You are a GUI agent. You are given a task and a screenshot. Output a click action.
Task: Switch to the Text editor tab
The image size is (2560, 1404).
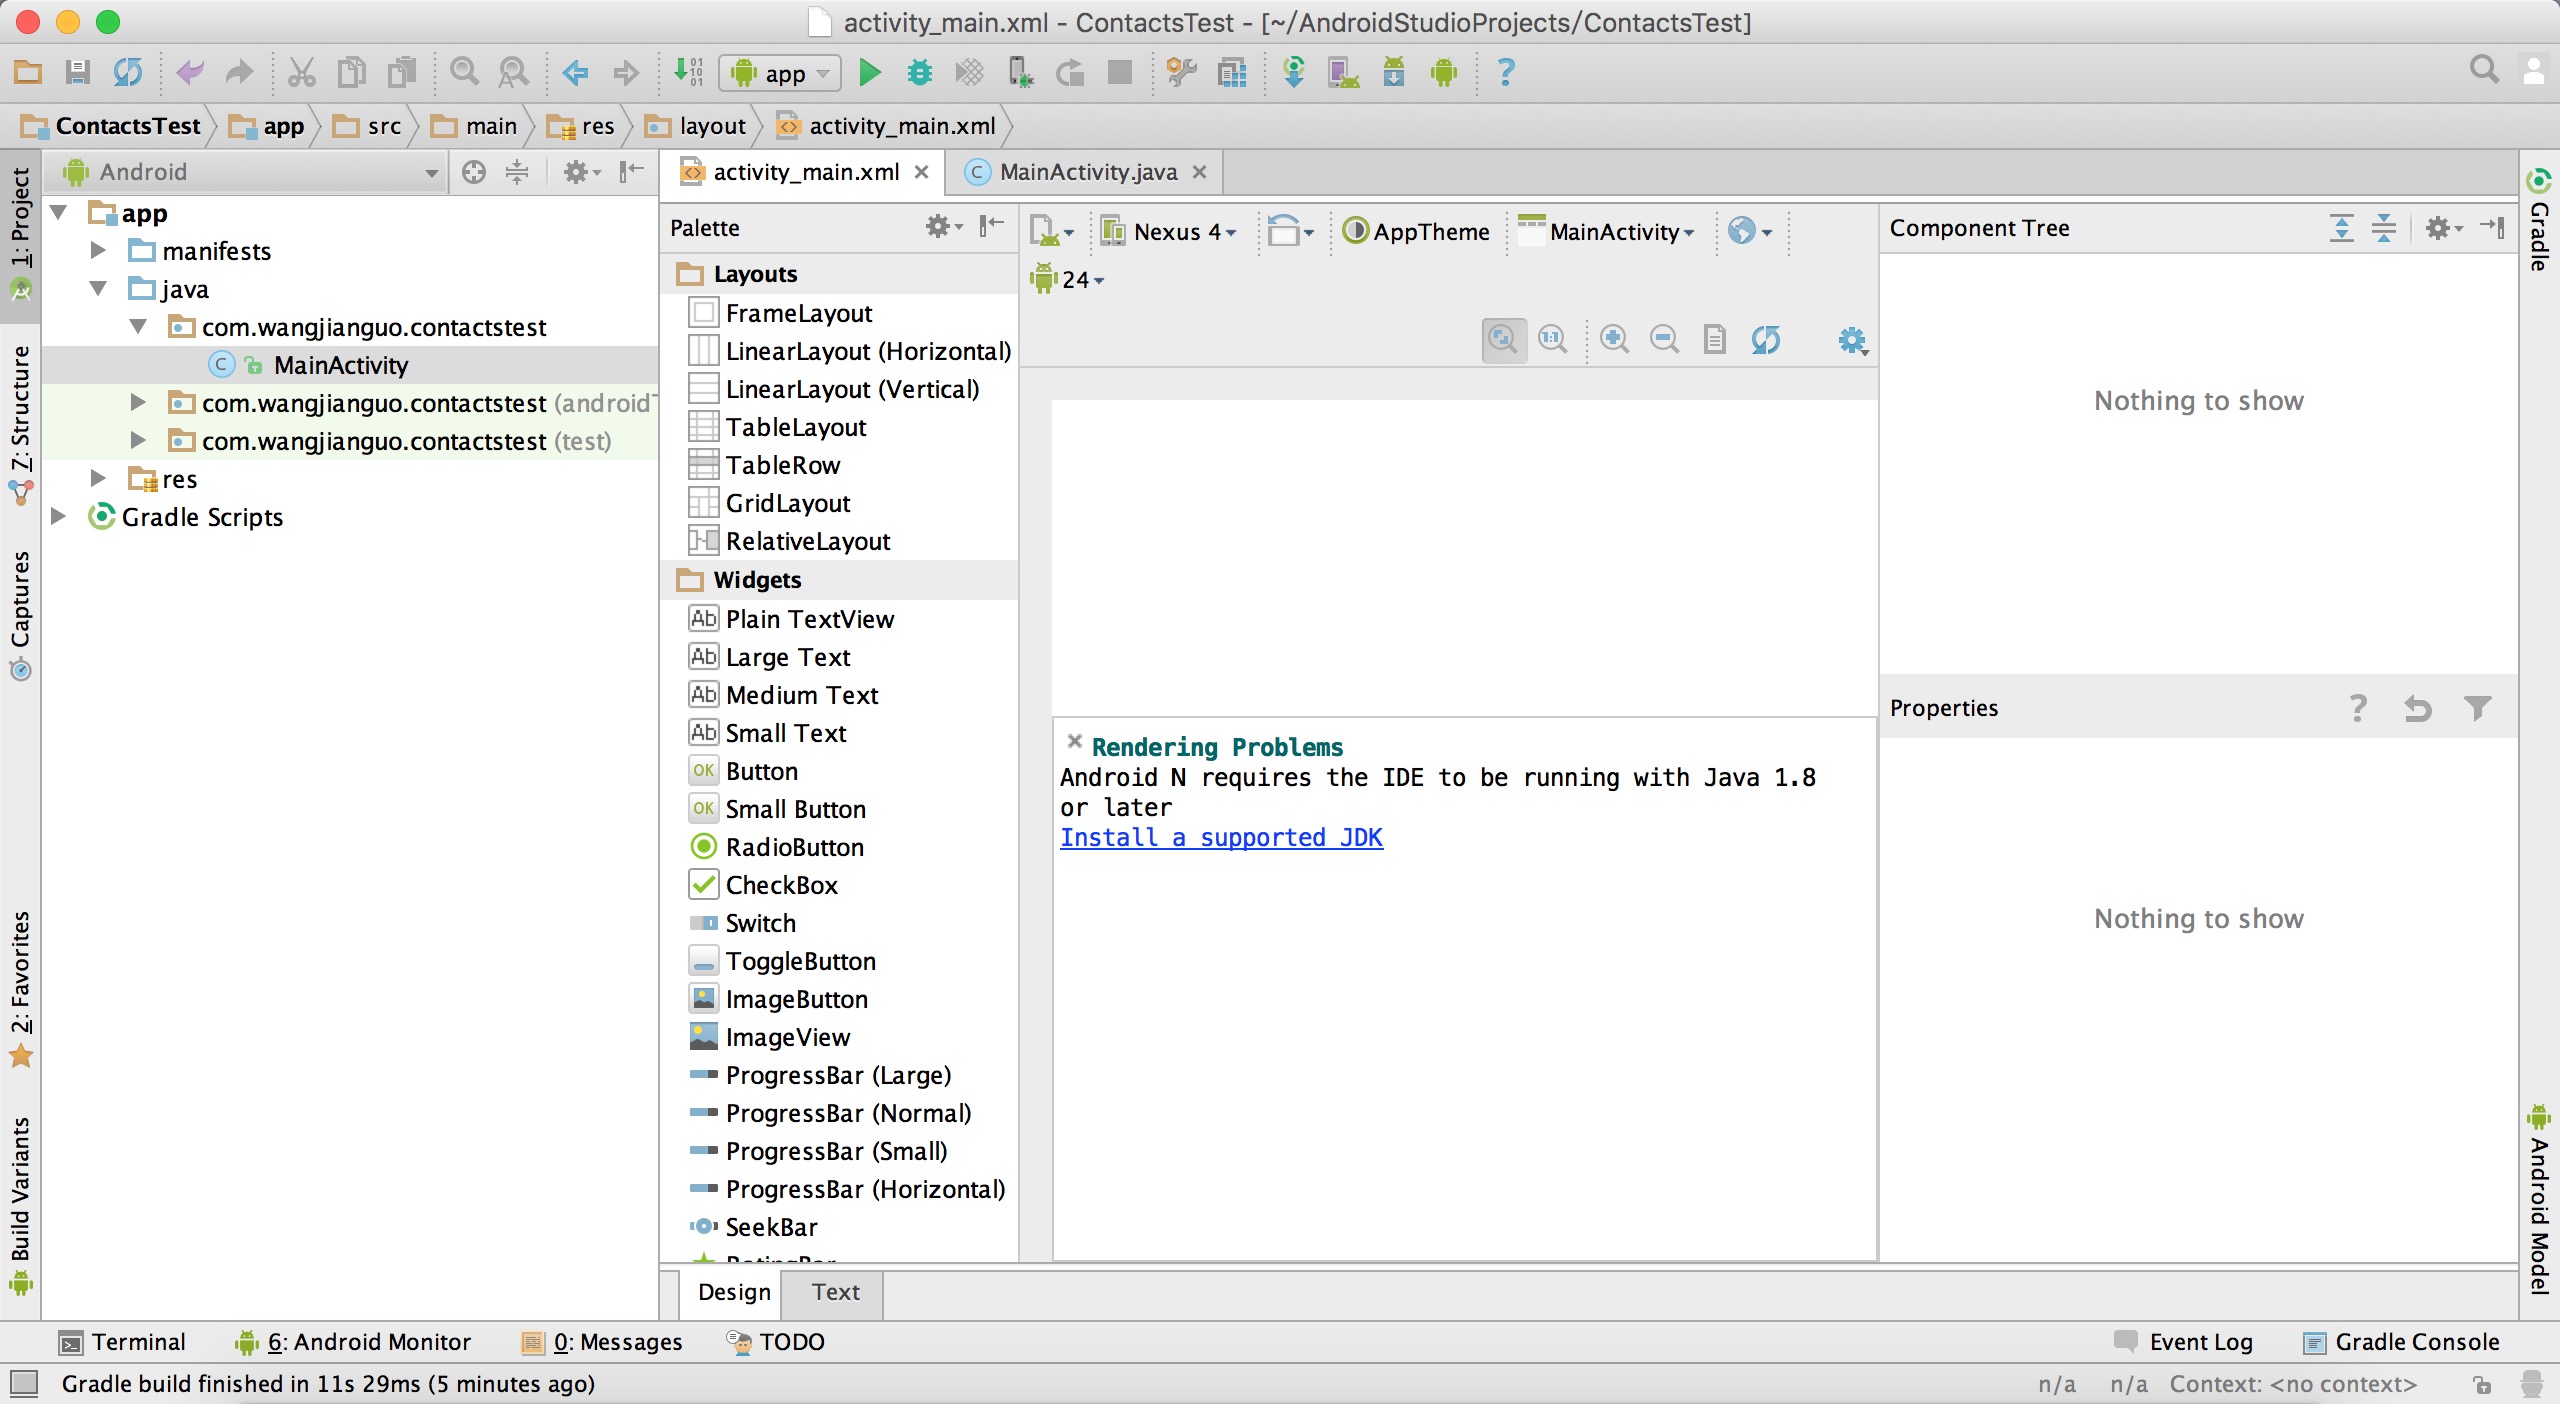(x=835, y=1292)
